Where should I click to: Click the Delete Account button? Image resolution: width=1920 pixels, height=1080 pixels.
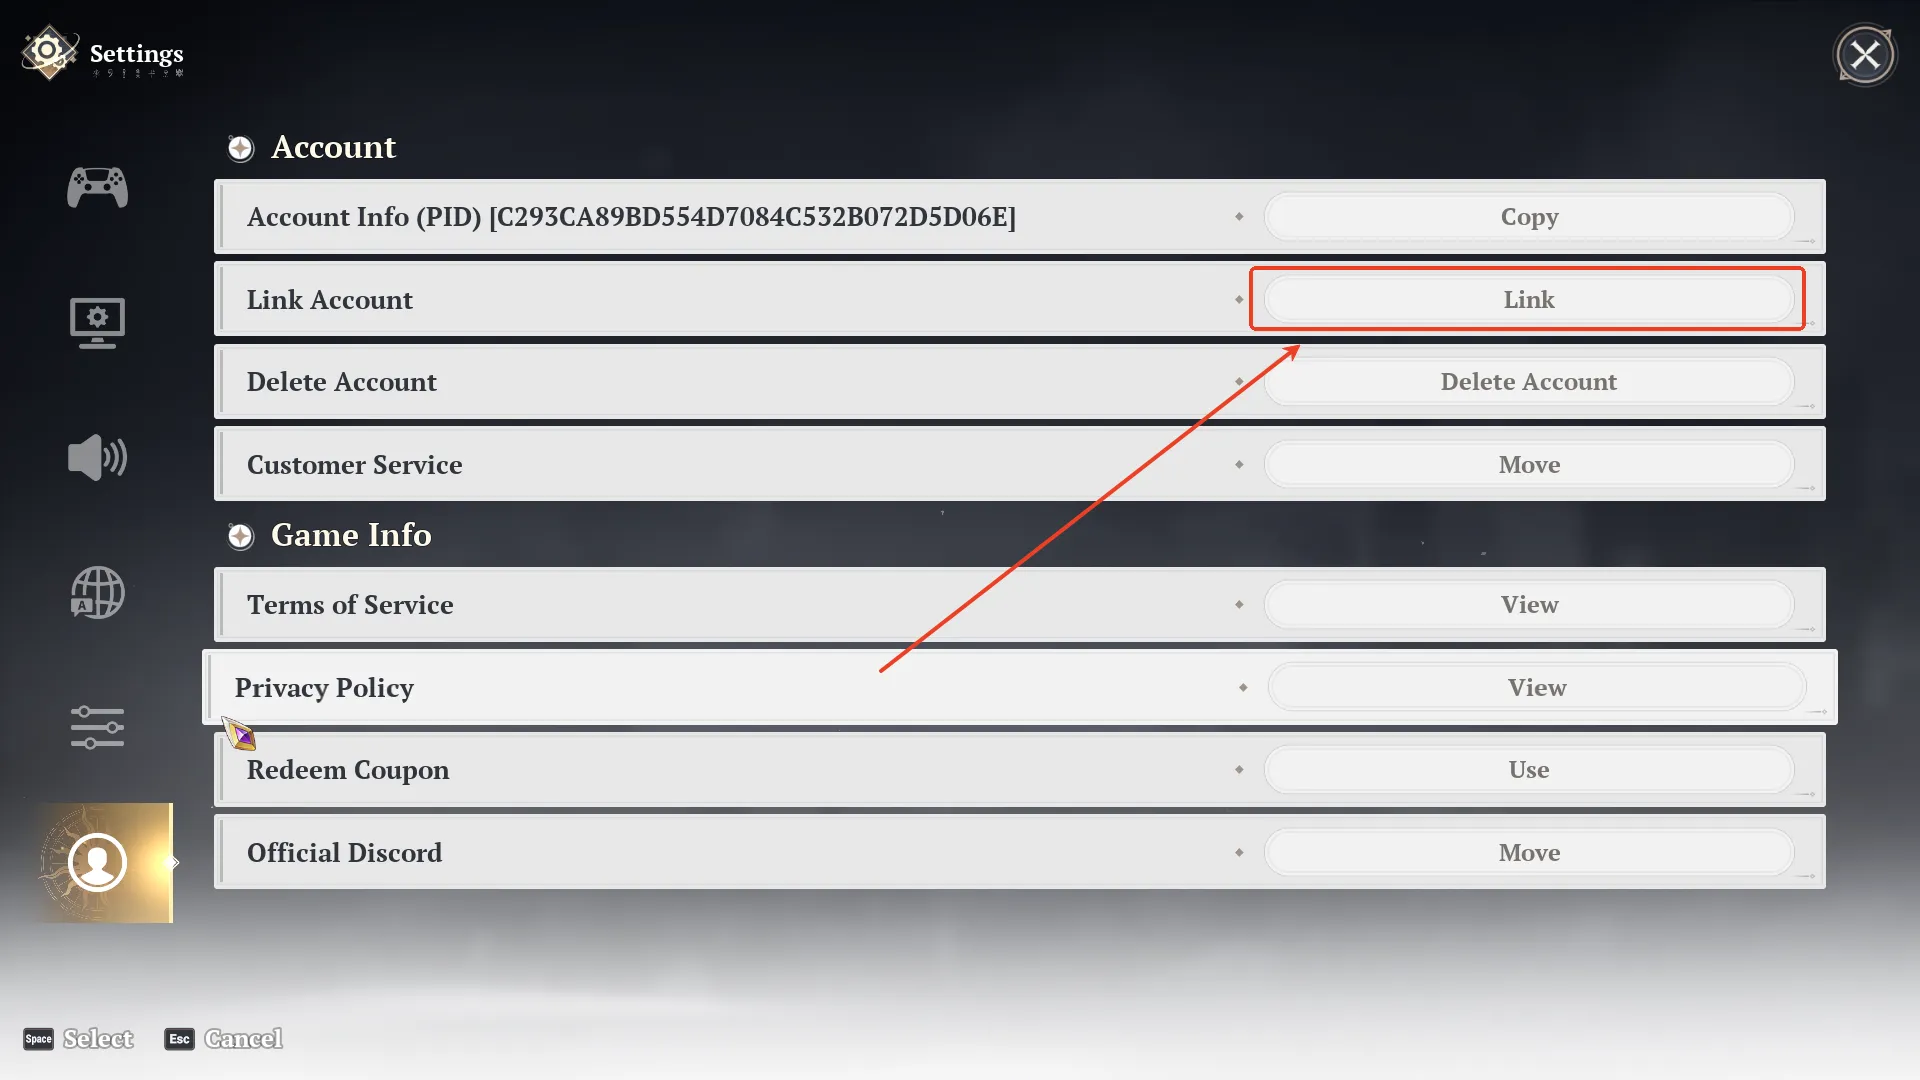[x=1529, y=382]
